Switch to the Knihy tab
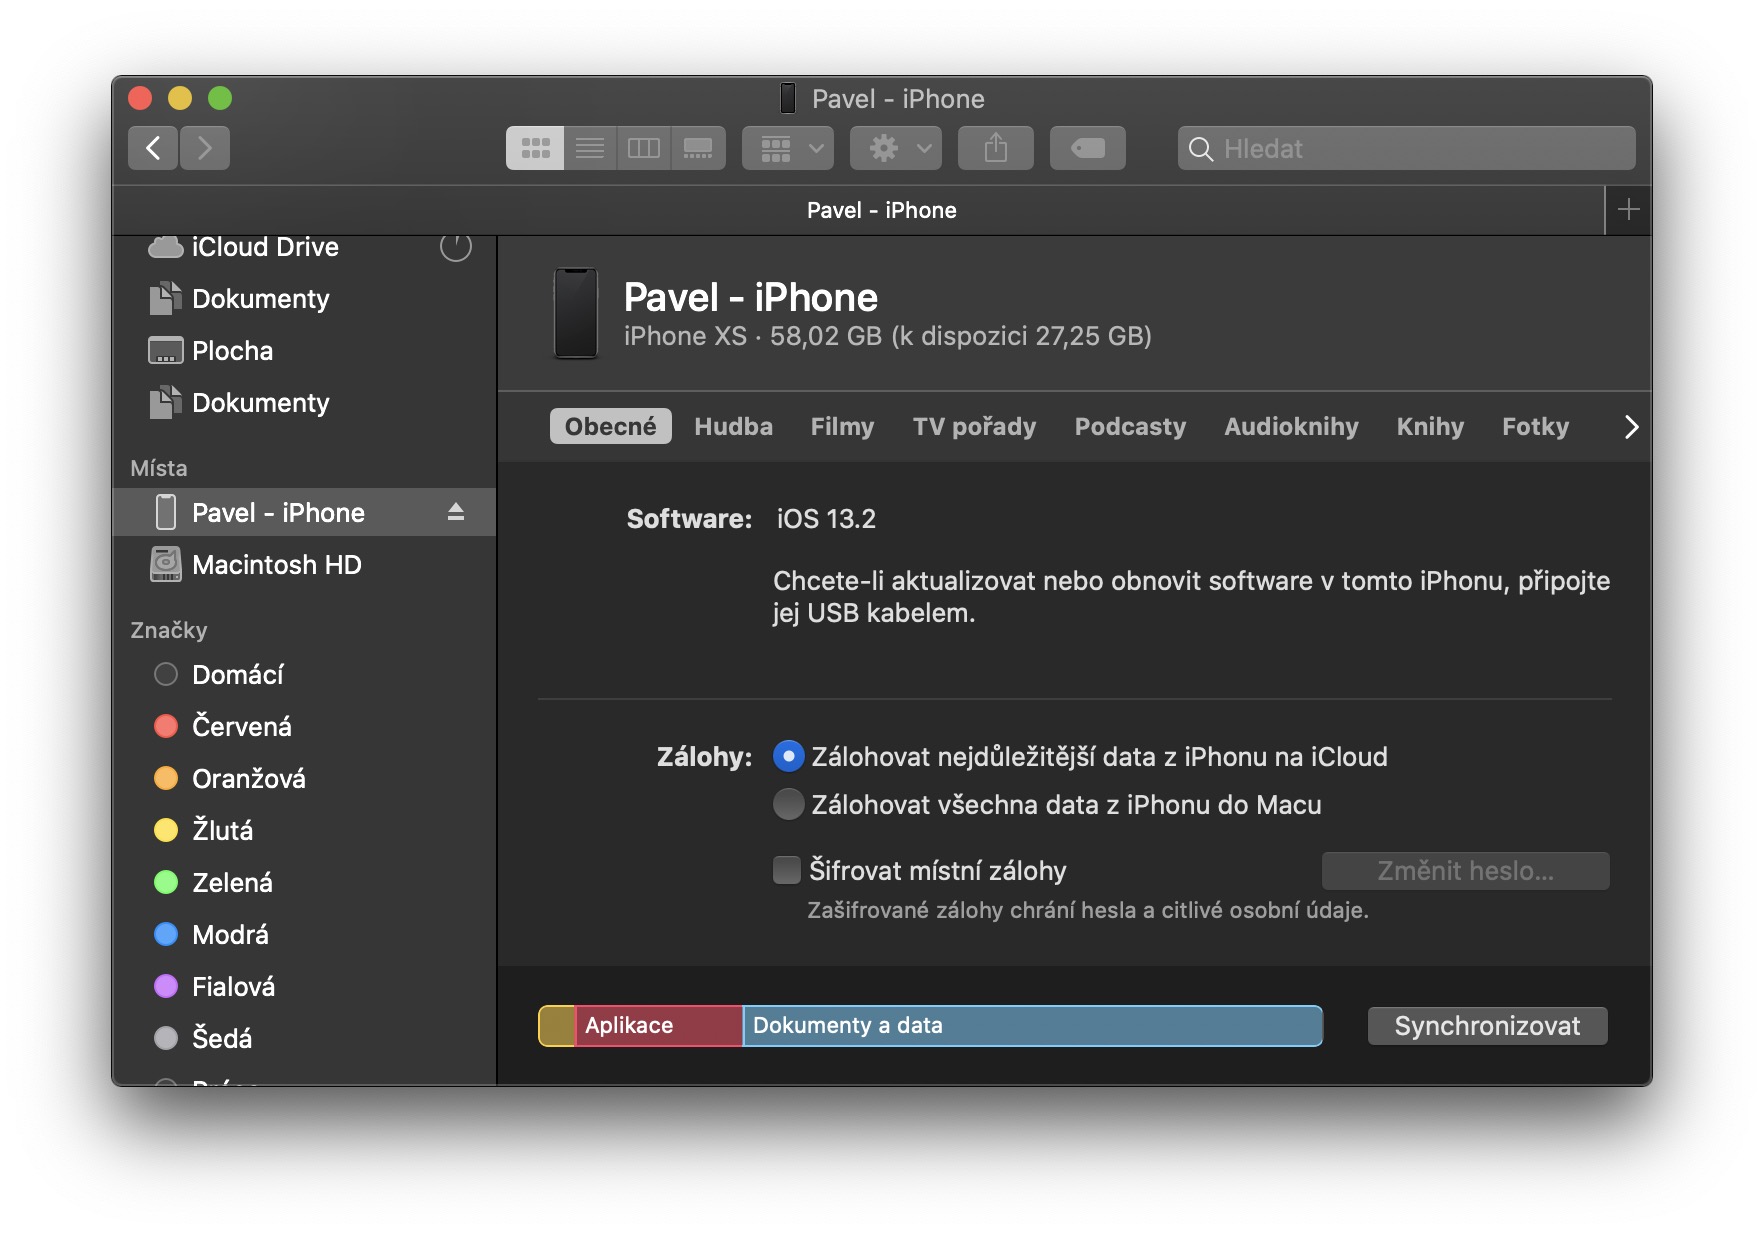This screenshot has width=1764, height=1234. (1430, 427)
